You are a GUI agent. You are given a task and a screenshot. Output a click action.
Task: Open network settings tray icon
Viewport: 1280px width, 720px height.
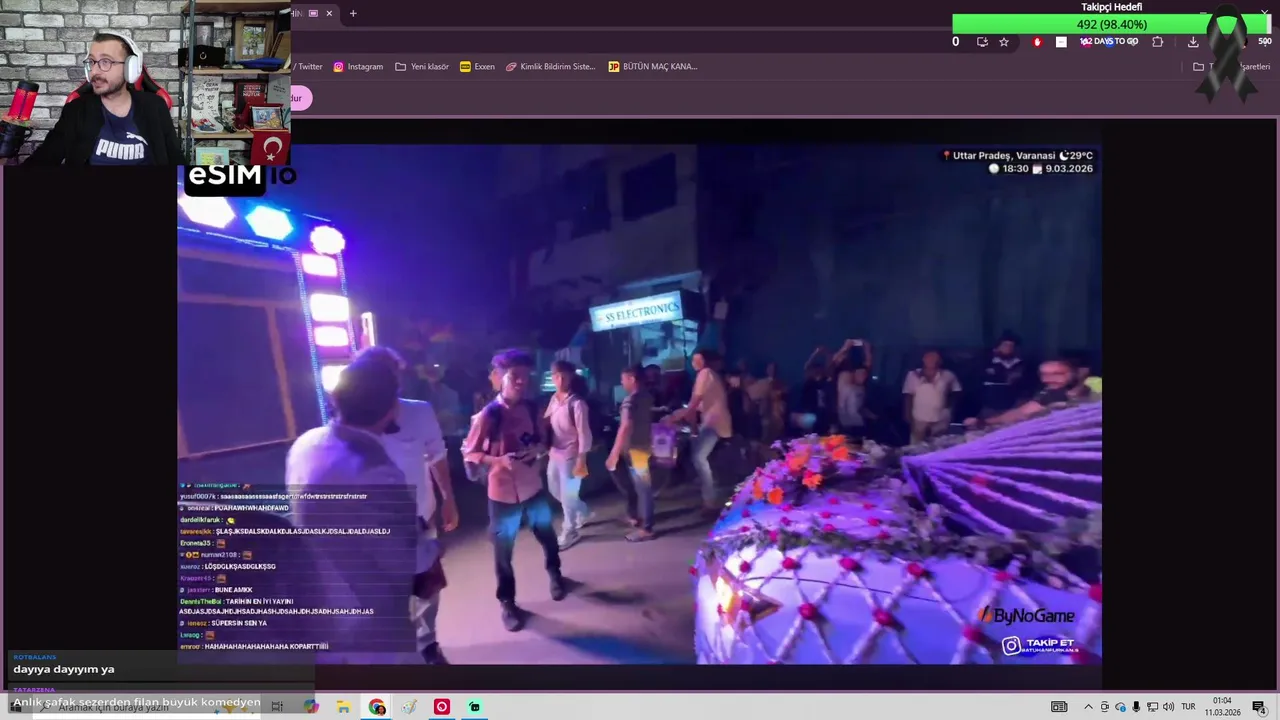click(x=1152, y=707)
